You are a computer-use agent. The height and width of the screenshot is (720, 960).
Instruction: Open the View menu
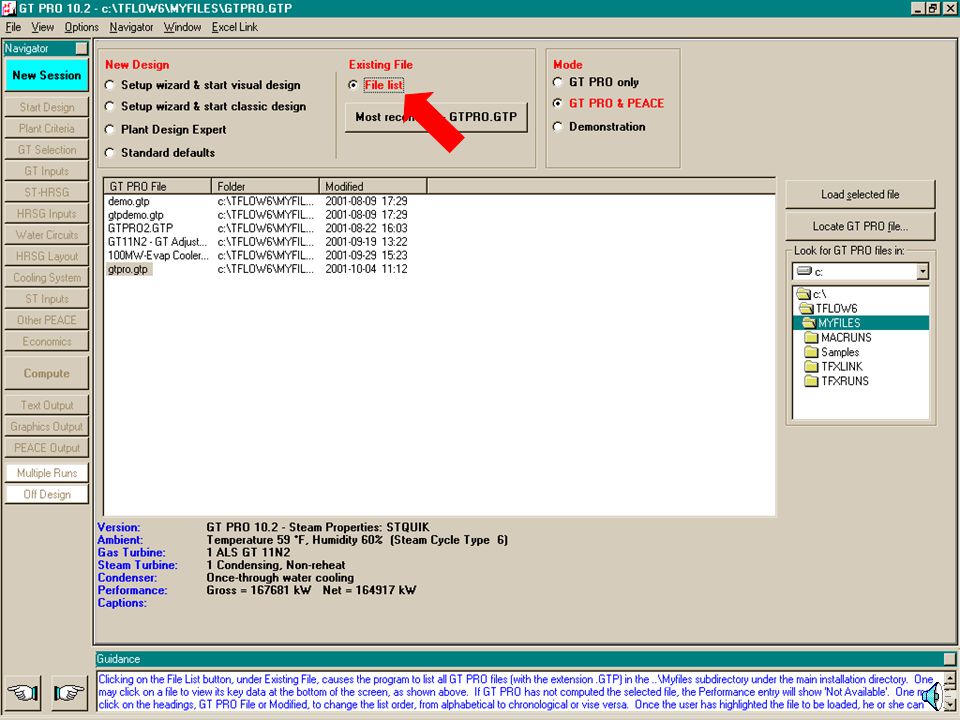tap(43, 27)
